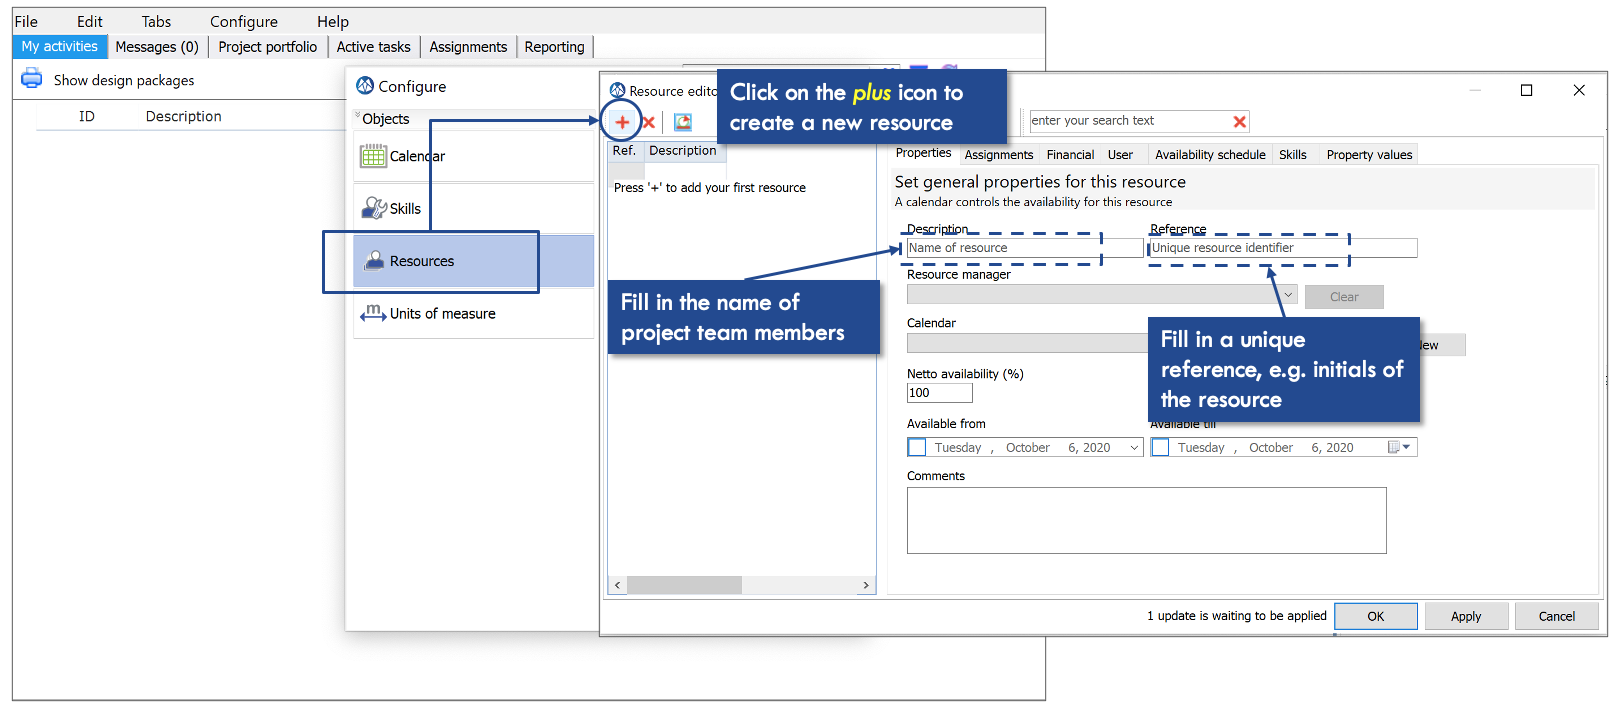
Task: Click the resource list horizontal scrollbar thumb
Action: 684,585
